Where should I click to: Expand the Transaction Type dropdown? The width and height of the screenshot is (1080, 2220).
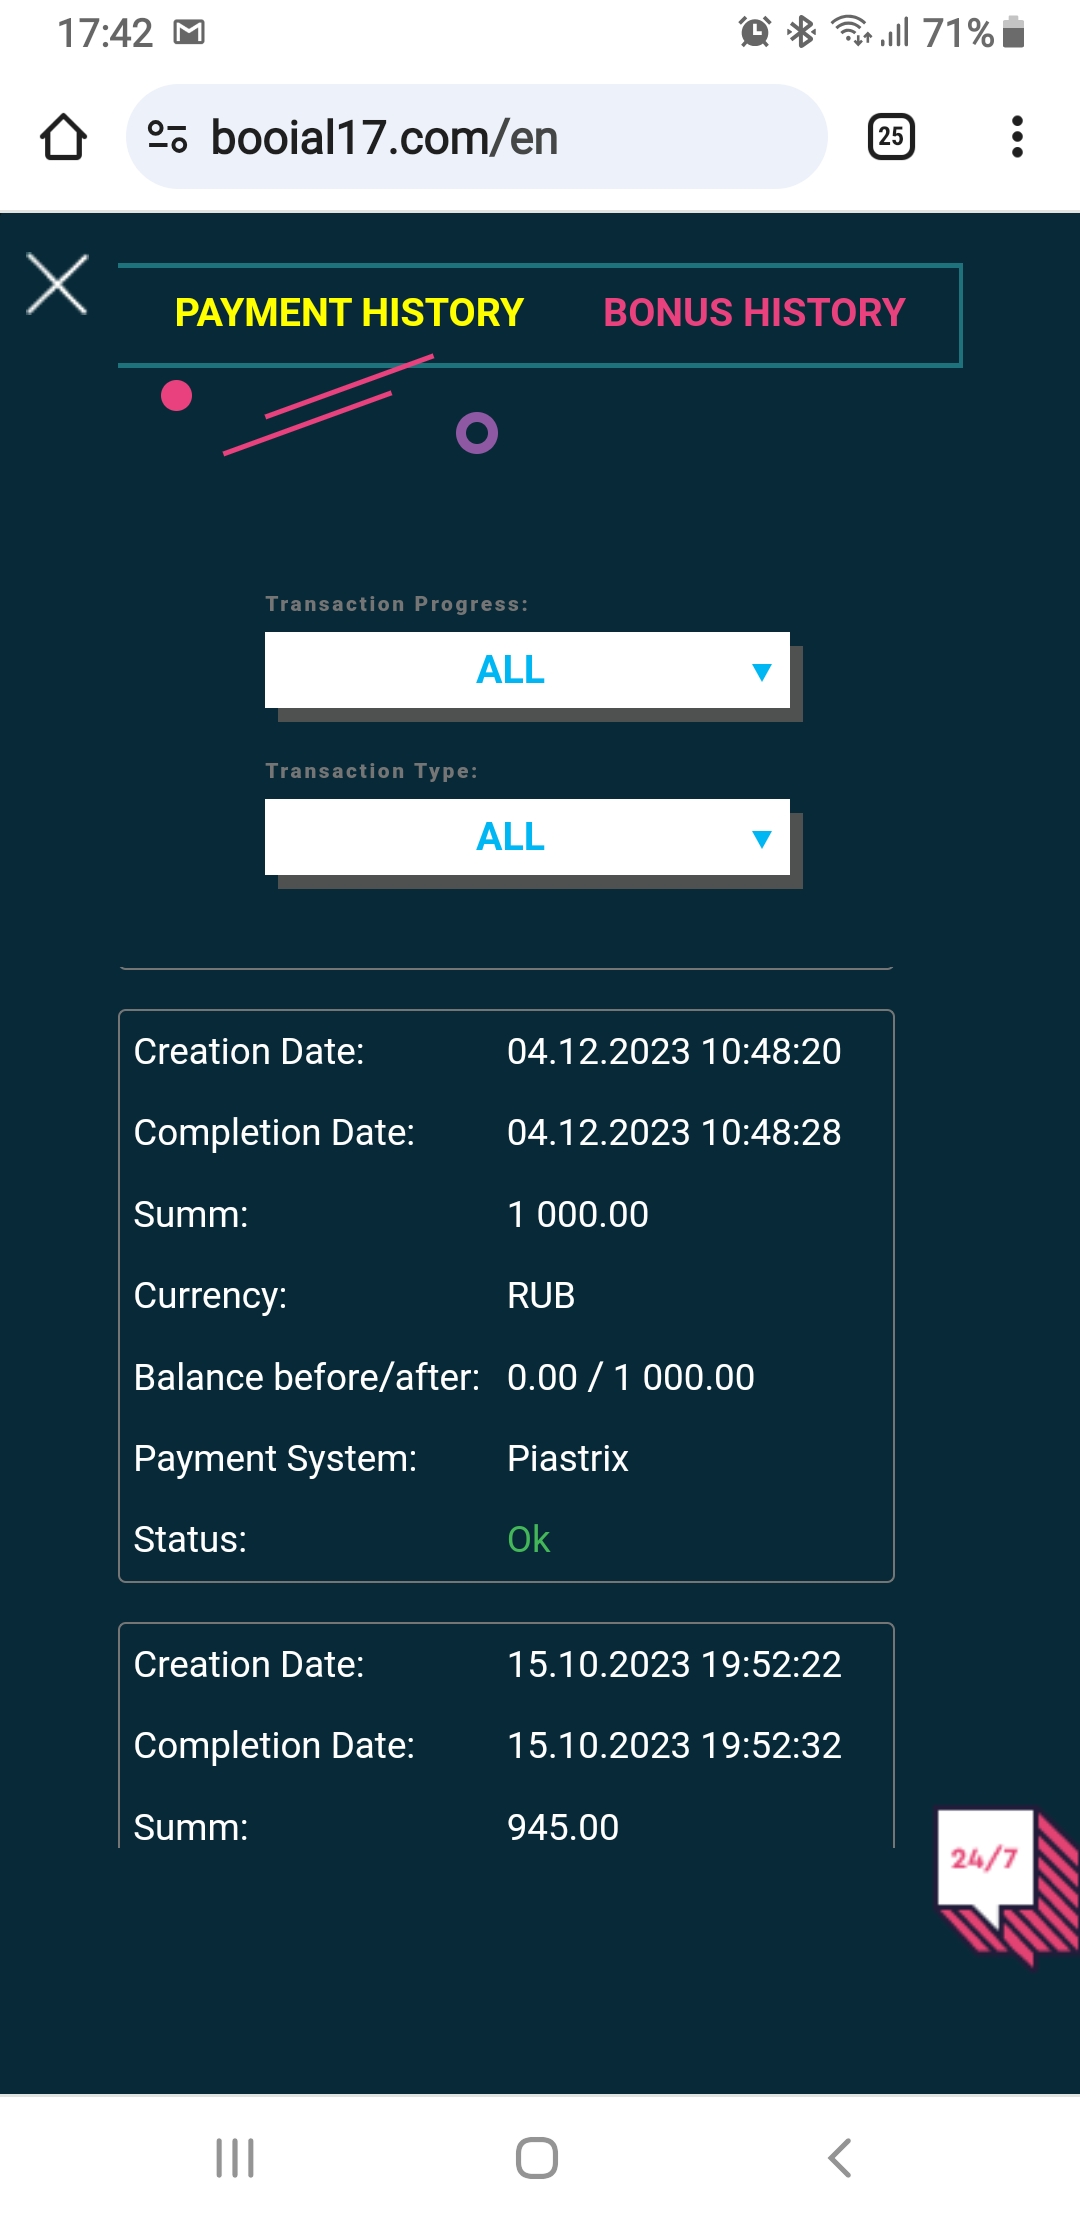(527, 837)
